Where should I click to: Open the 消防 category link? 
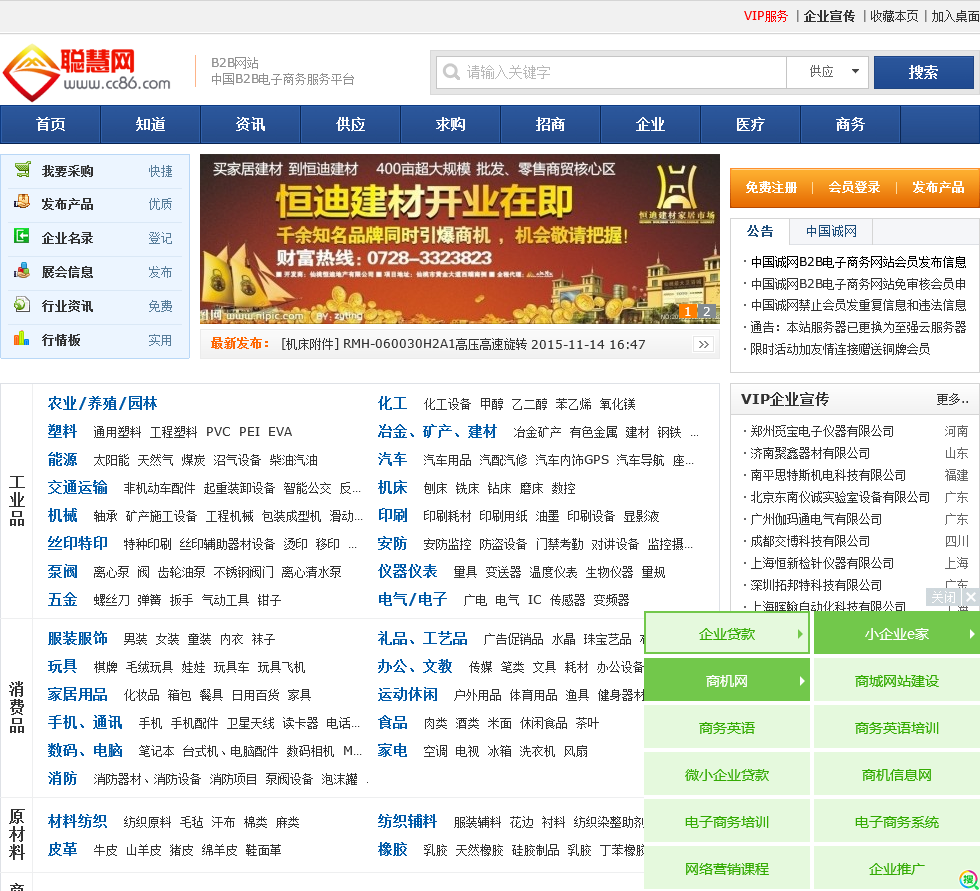click(x=62, y=779)
